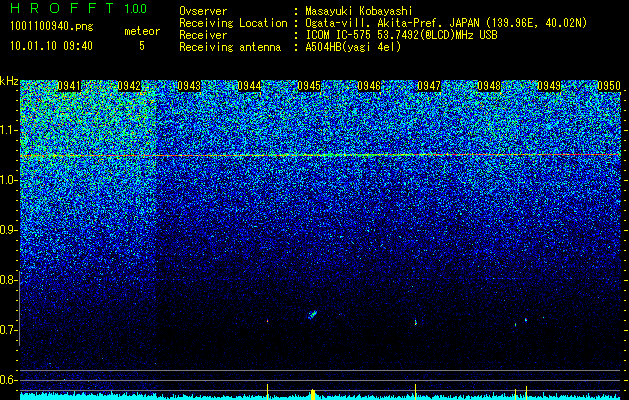Click the 0945 time label
The width and height of the screenshot is (629, 400).
click(x=309, y=86)
